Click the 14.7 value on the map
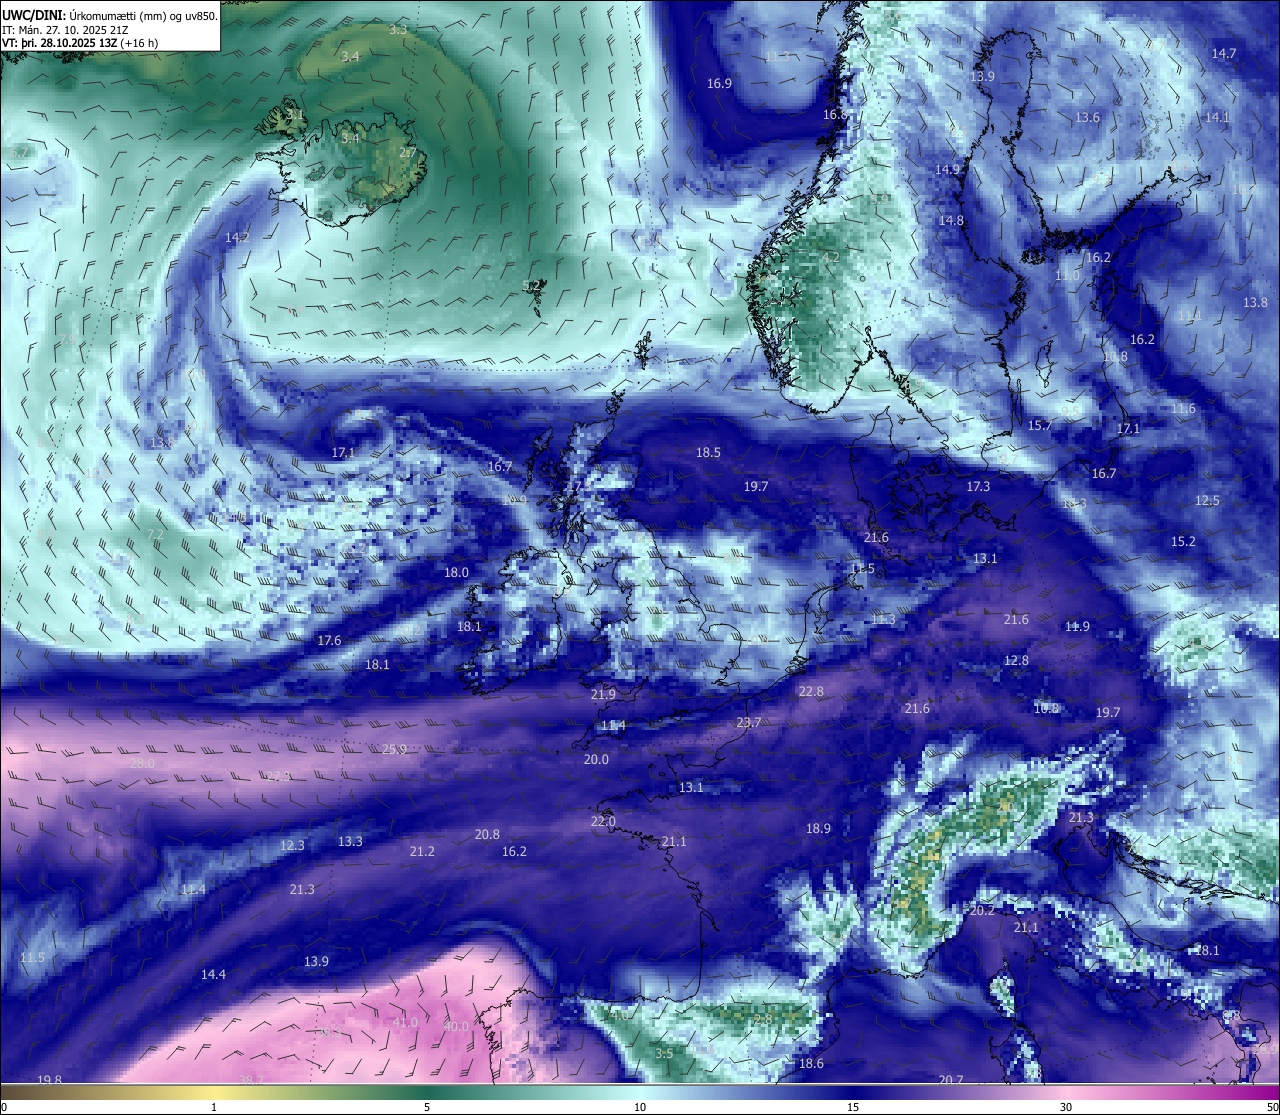Screen dimensions: 1280x1115 coord(1224,54)
